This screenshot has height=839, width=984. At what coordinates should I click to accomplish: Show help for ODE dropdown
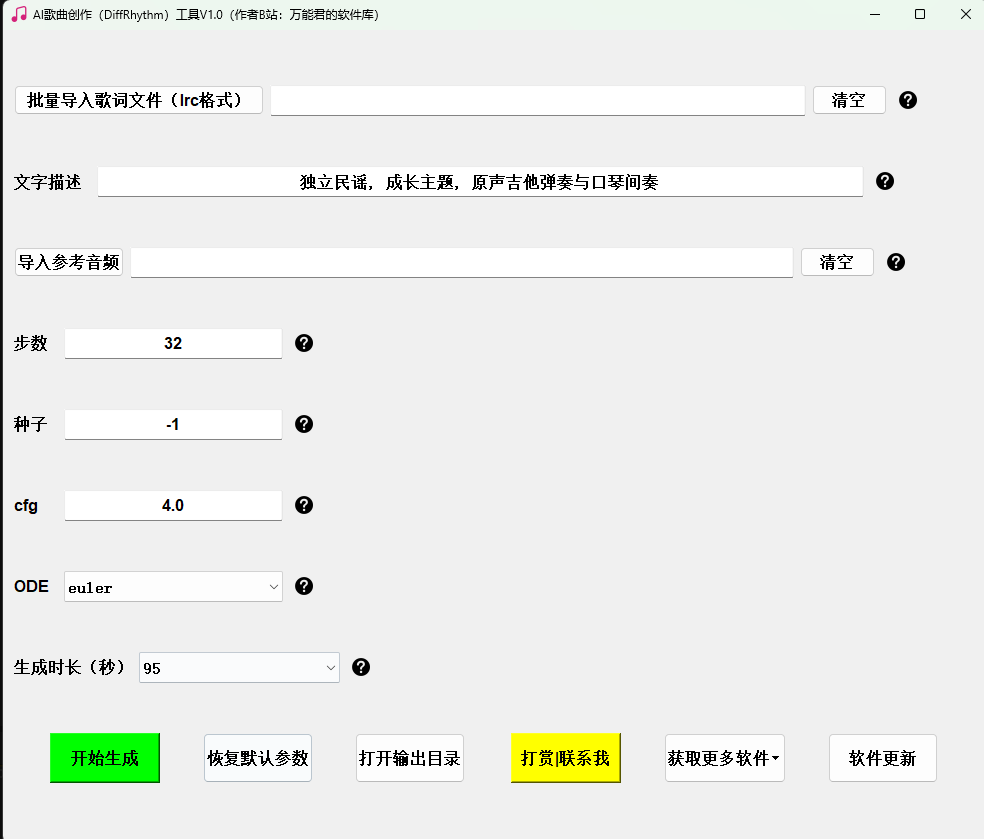(x=304, y=586)
